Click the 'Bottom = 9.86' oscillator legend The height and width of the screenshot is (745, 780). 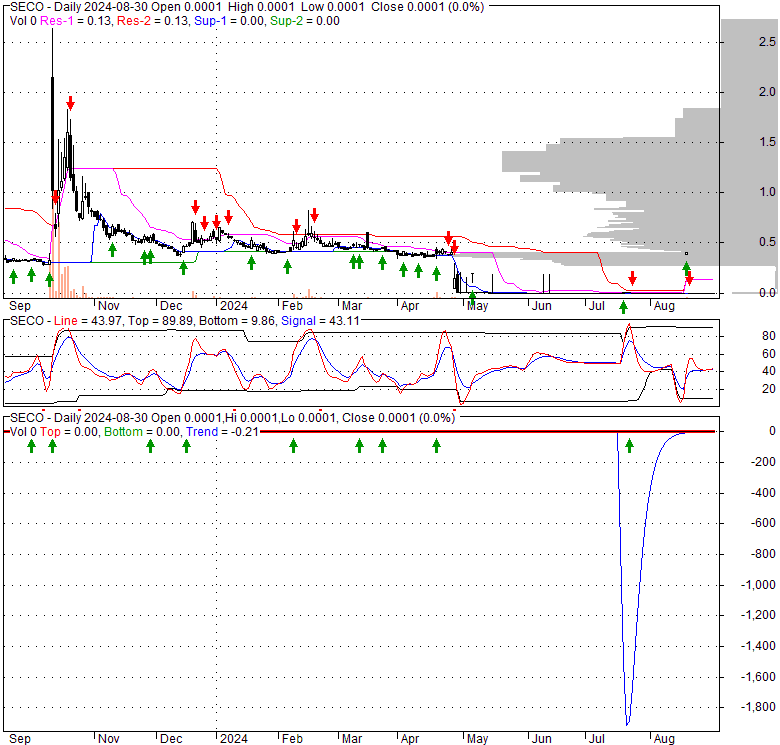(x=237, y=321)
